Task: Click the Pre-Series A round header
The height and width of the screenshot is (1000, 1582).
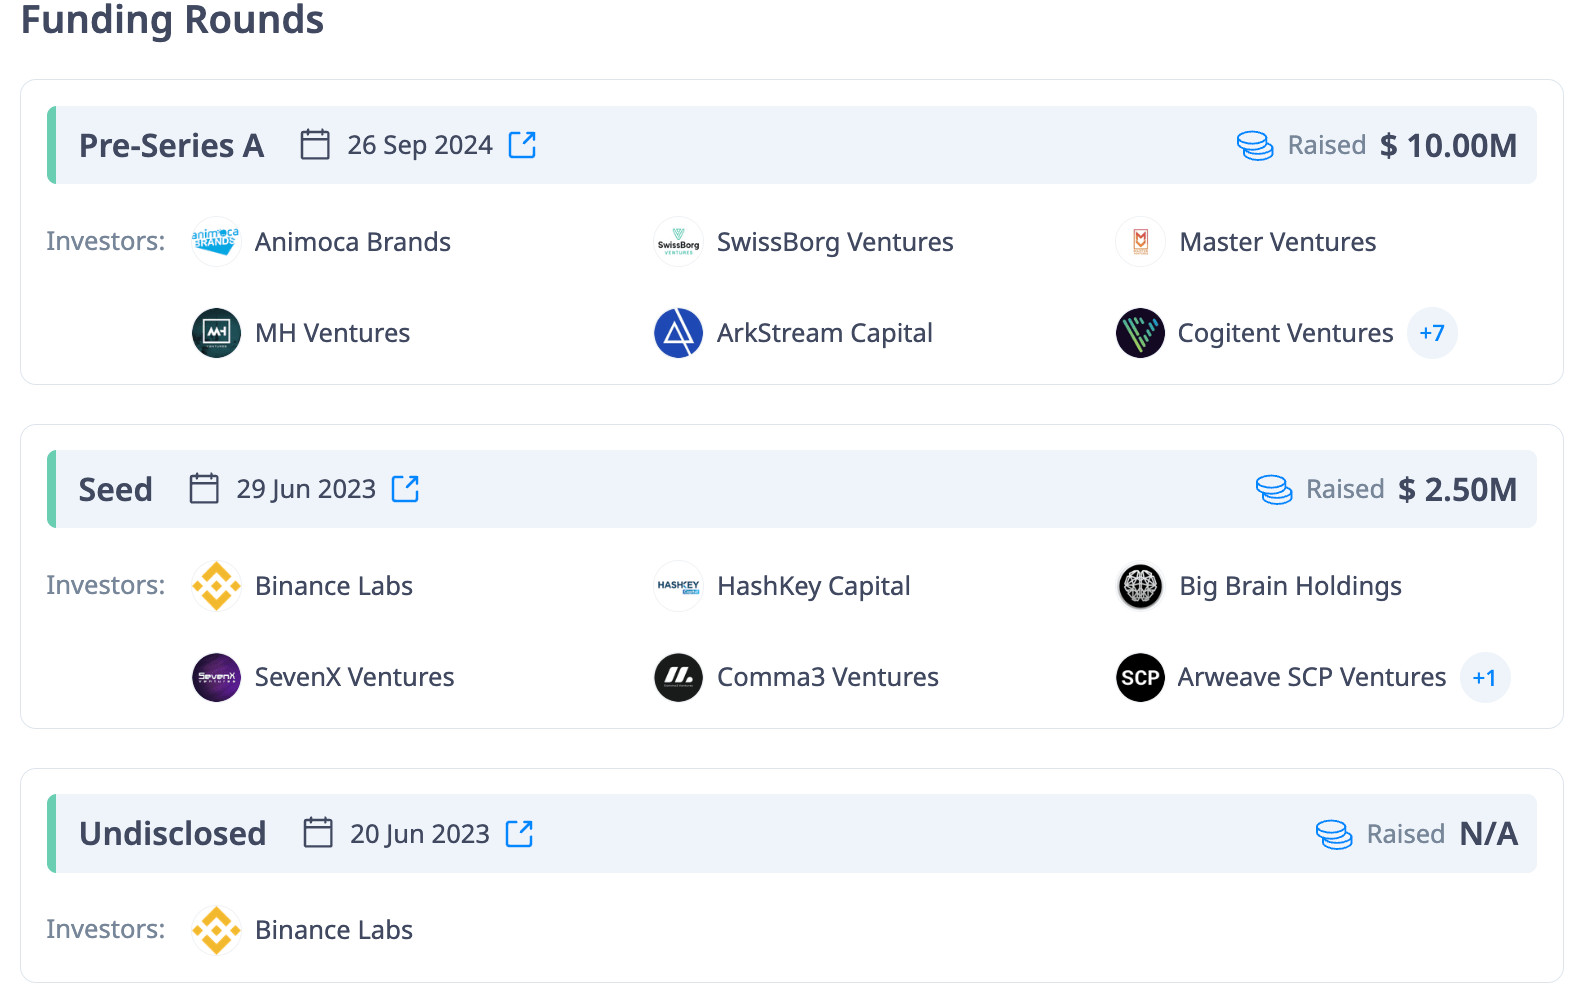Action: [171, 146]
